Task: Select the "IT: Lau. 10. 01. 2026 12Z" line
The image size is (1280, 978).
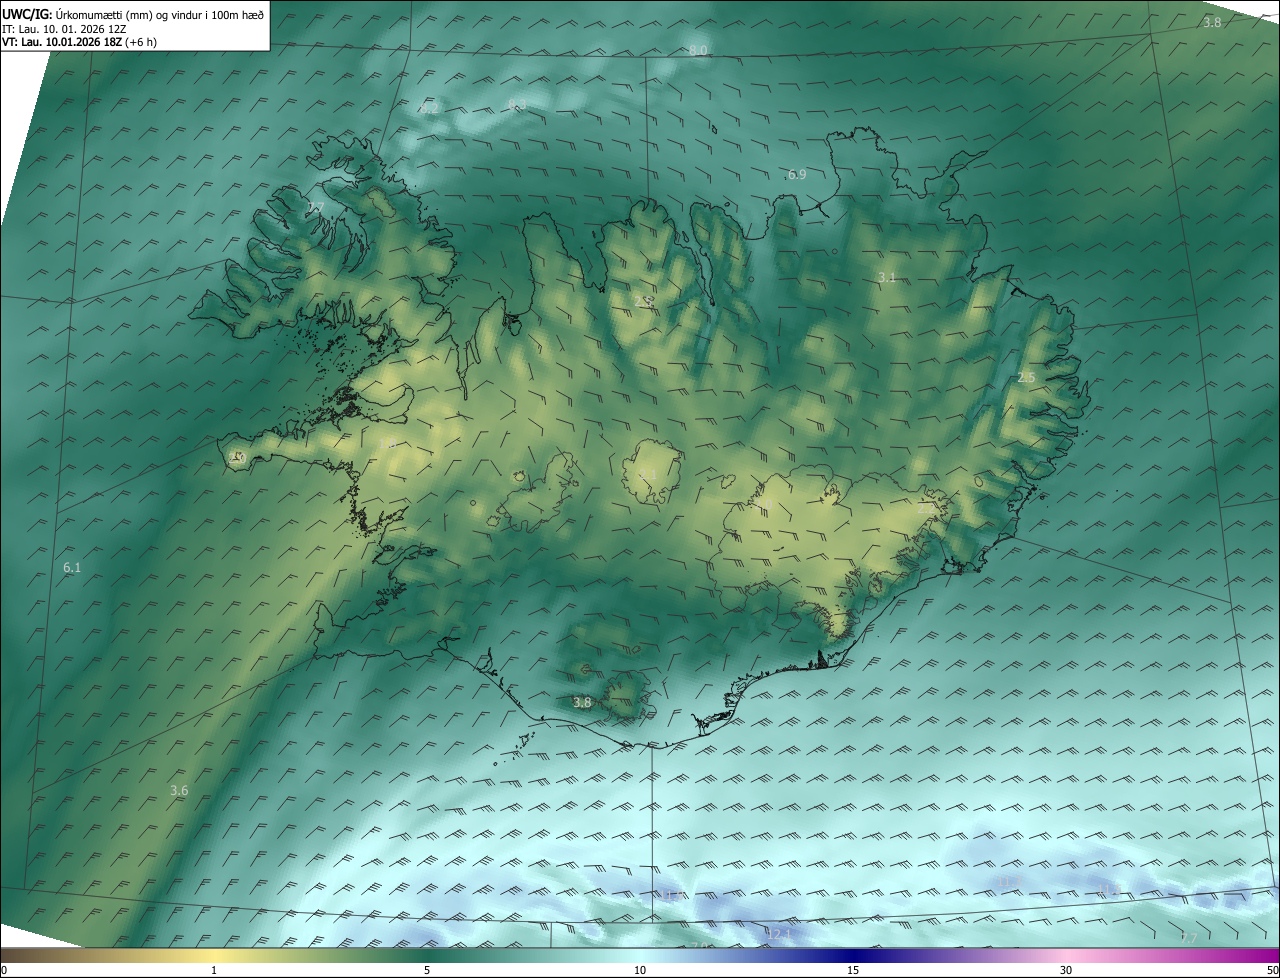Action: tap(64, 29)
